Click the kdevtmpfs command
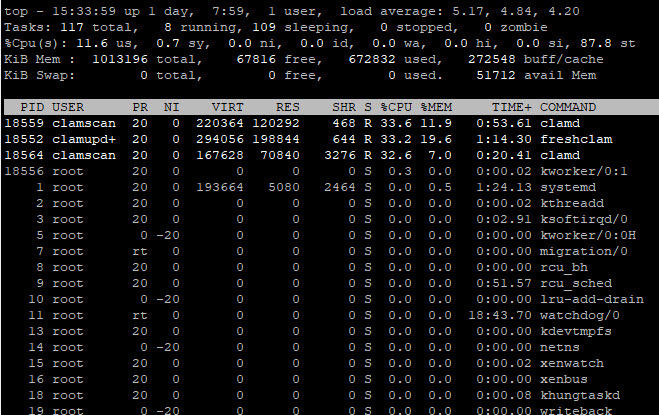 click(576, 331)
